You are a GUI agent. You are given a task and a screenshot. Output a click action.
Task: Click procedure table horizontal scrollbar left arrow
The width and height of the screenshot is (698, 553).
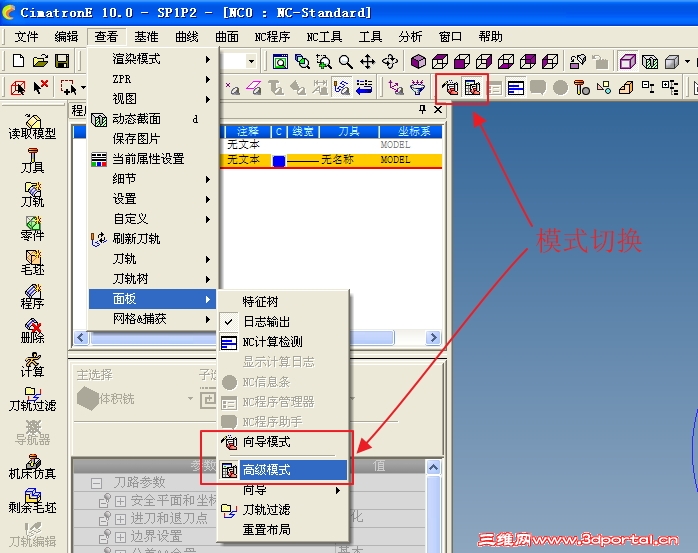[x=80, y=337]
